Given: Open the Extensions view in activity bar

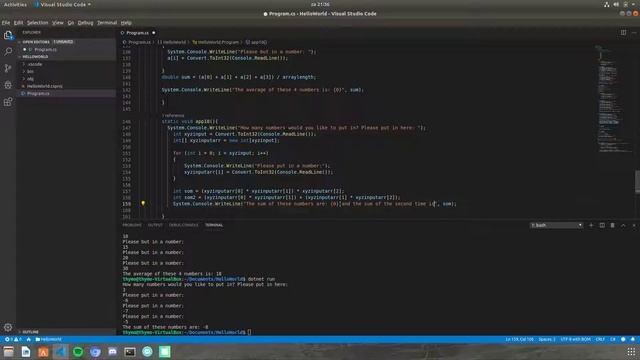Looking at the screenshot, I should tap(8, 102).
